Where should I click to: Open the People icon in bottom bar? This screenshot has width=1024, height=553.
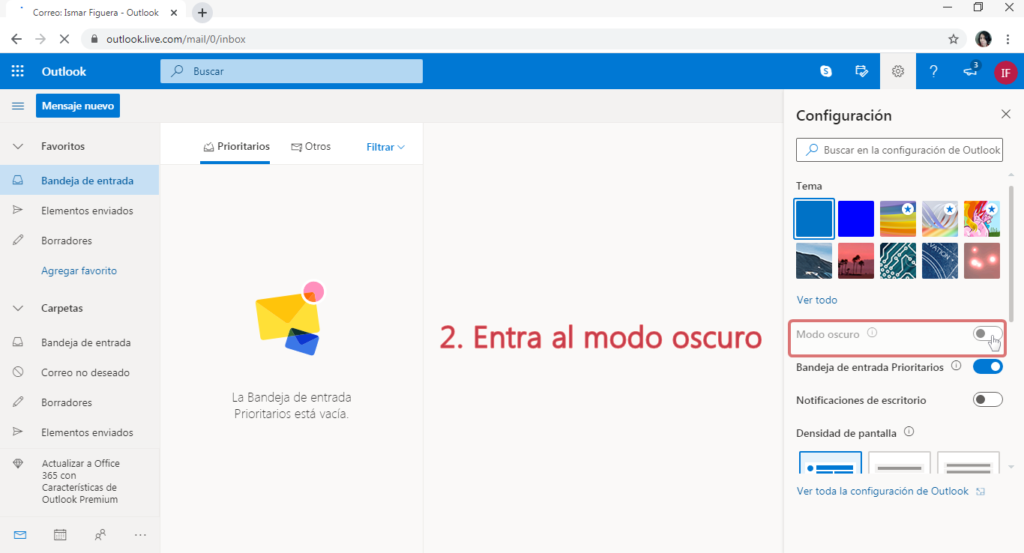(100, 535)
